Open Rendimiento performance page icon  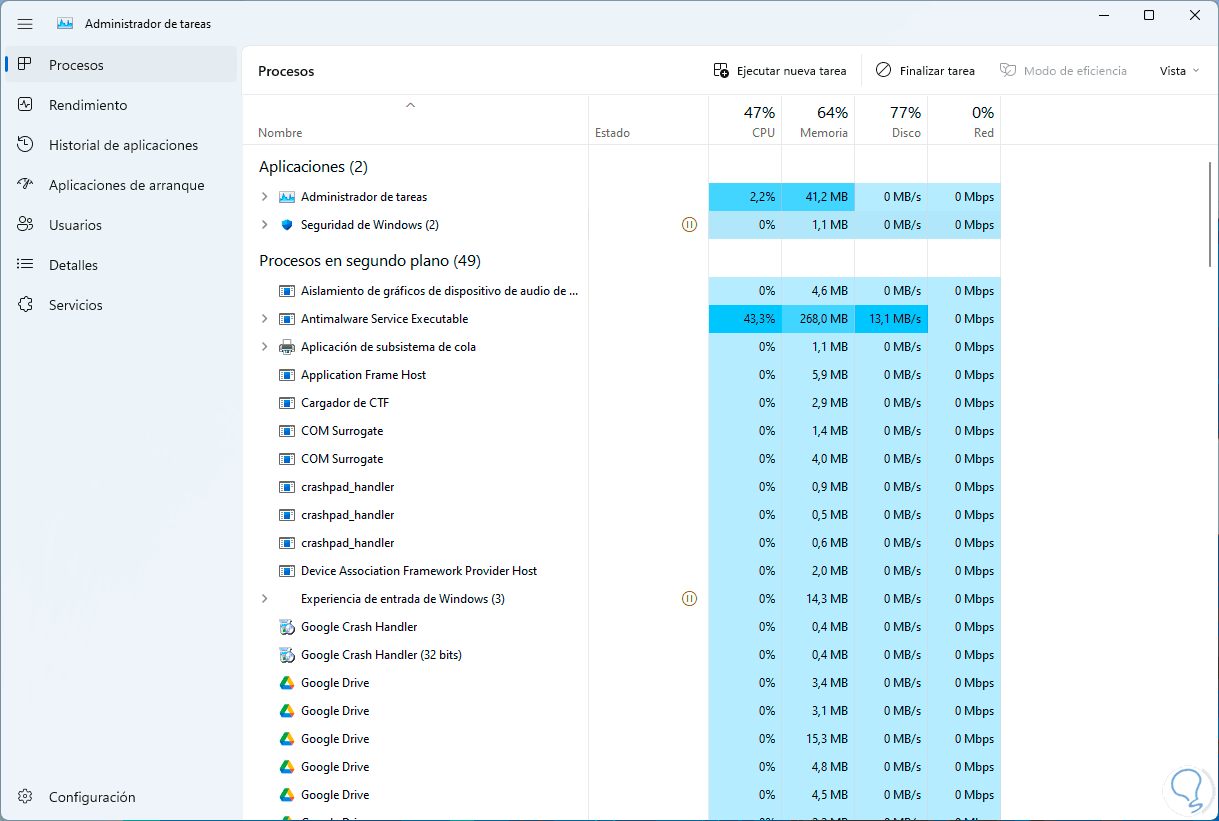[26, 105]
